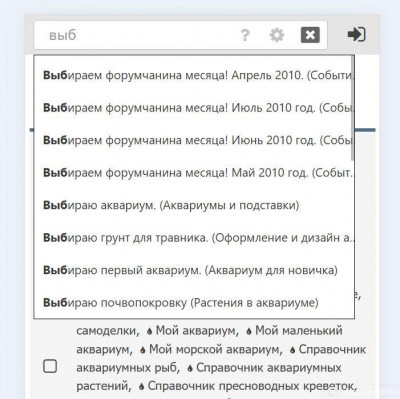The width and height of the screenshot is (400, 399).
Task: Open the search help question mark icon
Action: 245,35
